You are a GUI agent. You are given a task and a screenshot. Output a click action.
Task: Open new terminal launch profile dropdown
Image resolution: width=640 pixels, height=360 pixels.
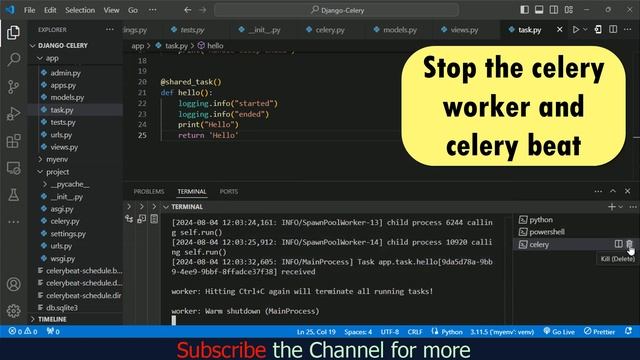(x=620, y=207)
